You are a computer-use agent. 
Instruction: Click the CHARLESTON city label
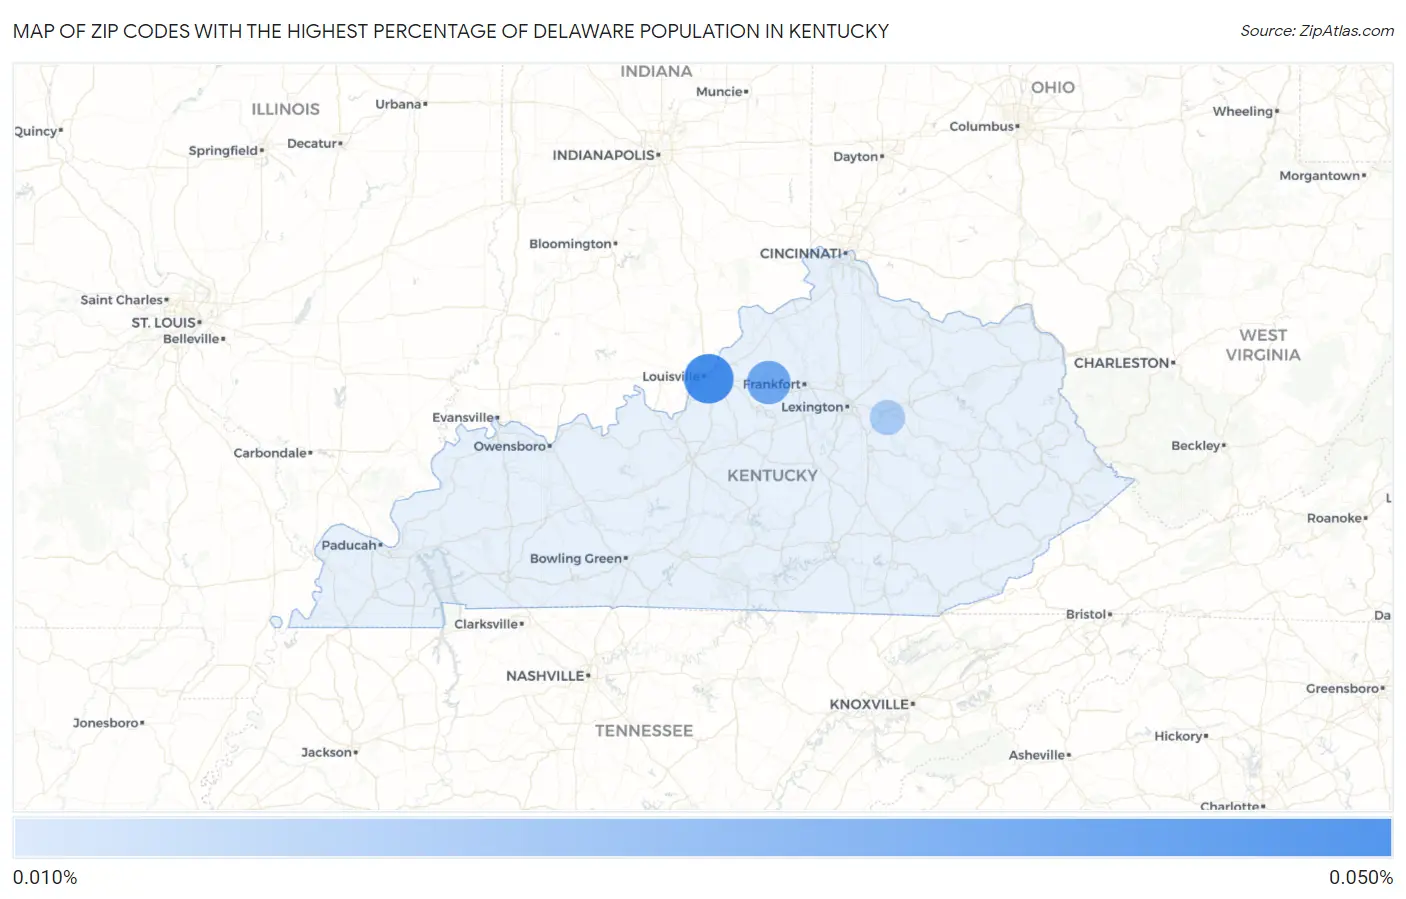click(1122, 363)
